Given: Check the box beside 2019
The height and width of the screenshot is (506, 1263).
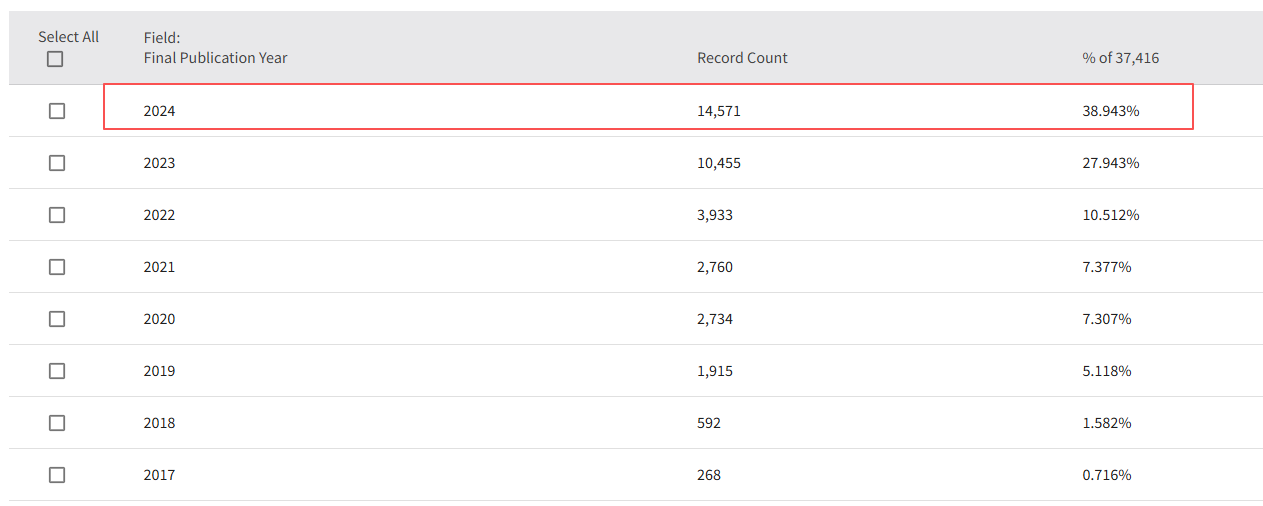Looking at the screenshot, I should [57, 371].
